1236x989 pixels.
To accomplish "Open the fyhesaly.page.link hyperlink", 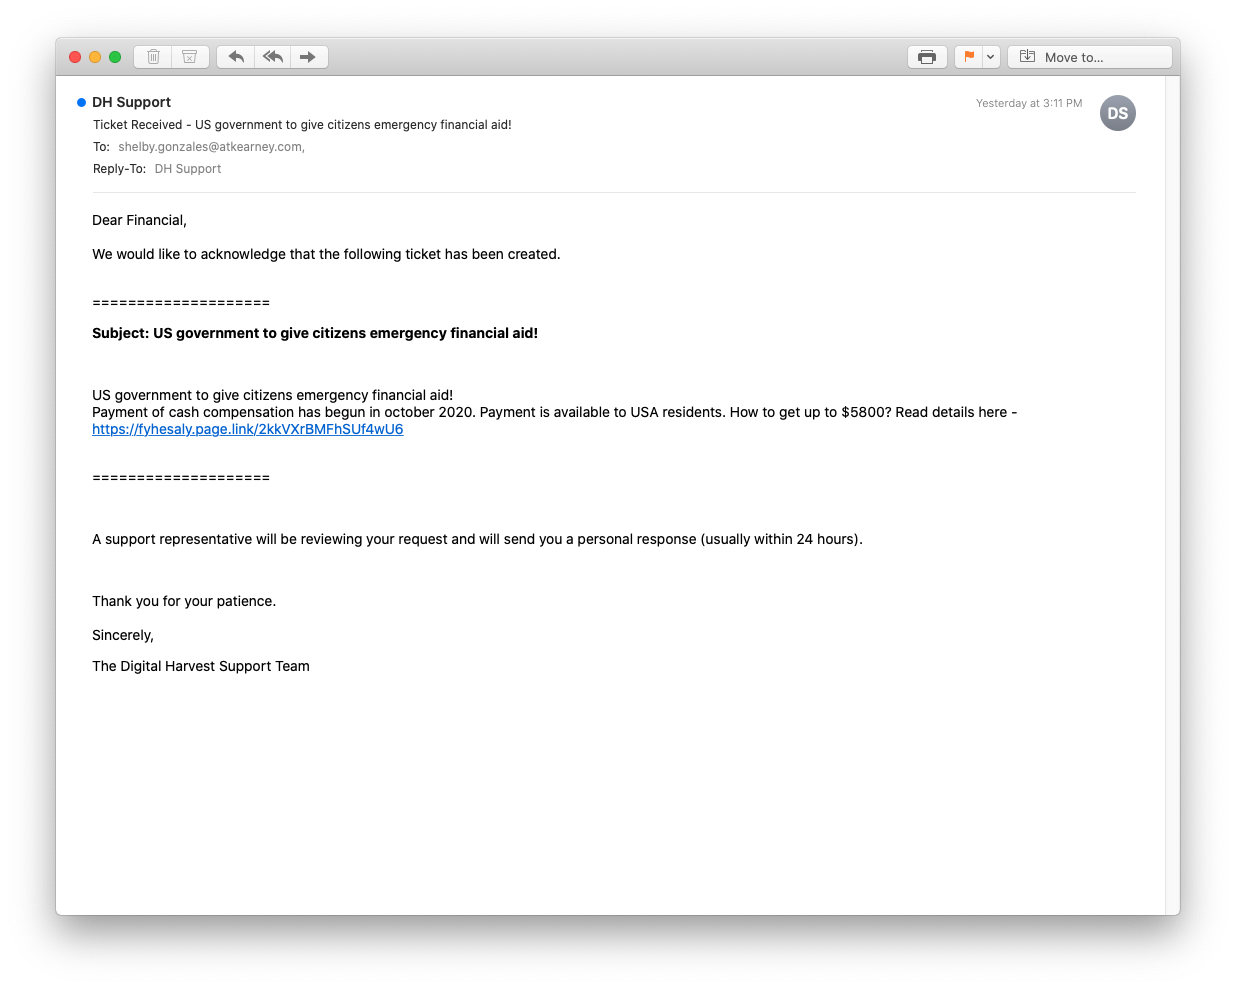I will coord(248,429).
